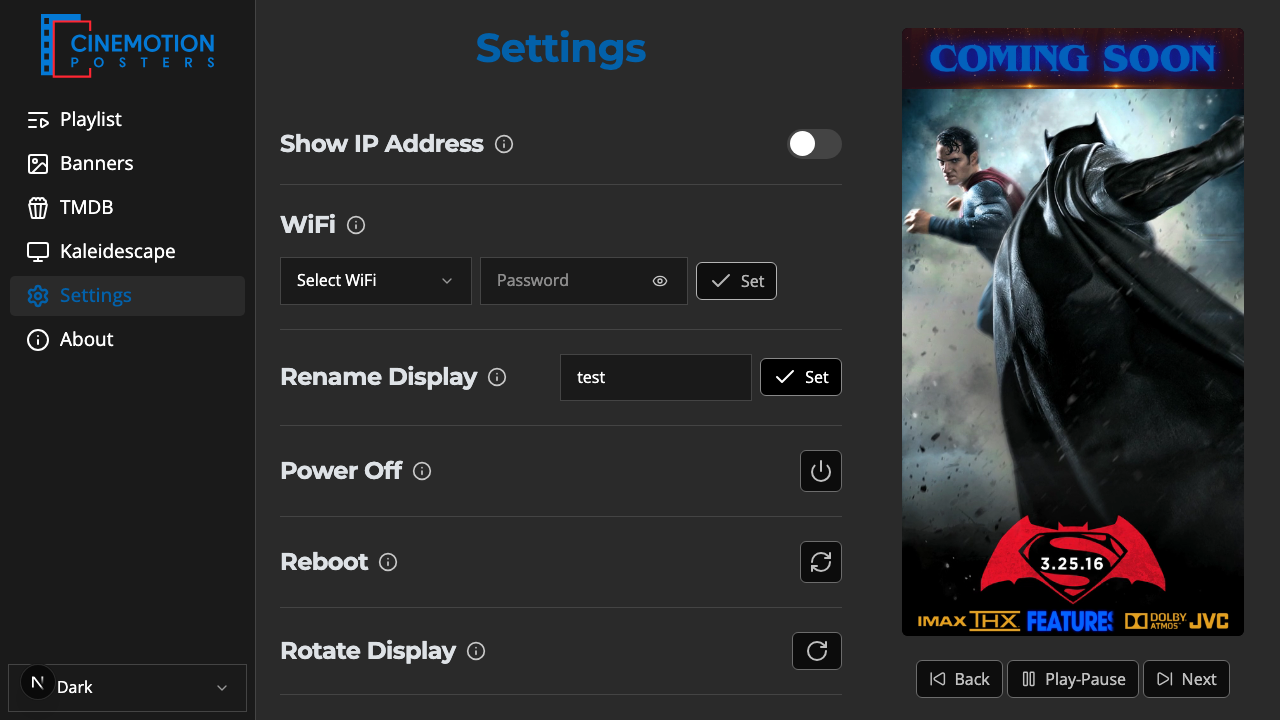Click the Reboot info icon
This screenshot has height=720, width=1280.
388,562
